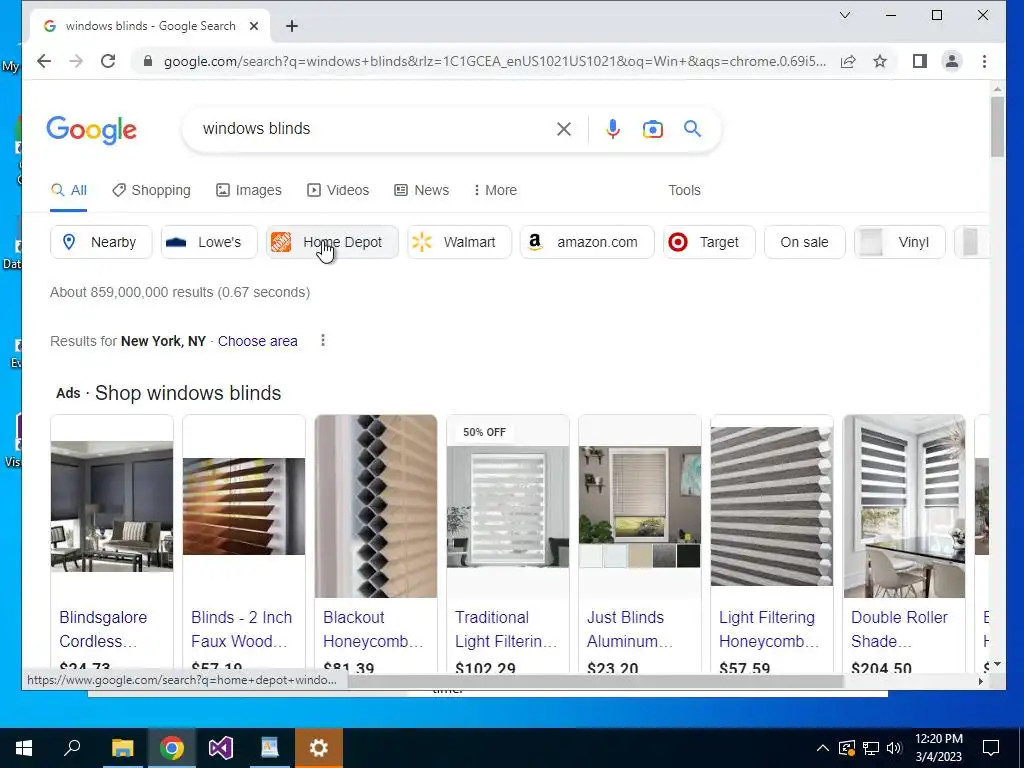Click Choose area link
The height and width of the screenshot is (768, 1024).
257,341
